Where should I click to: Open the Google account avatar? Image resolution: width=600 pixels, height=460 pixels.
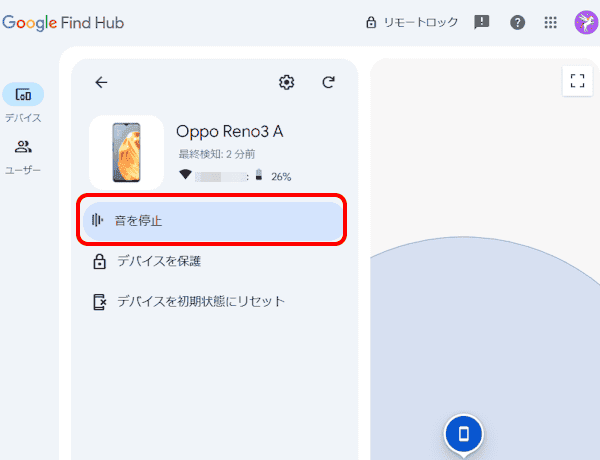pos(585,22)
